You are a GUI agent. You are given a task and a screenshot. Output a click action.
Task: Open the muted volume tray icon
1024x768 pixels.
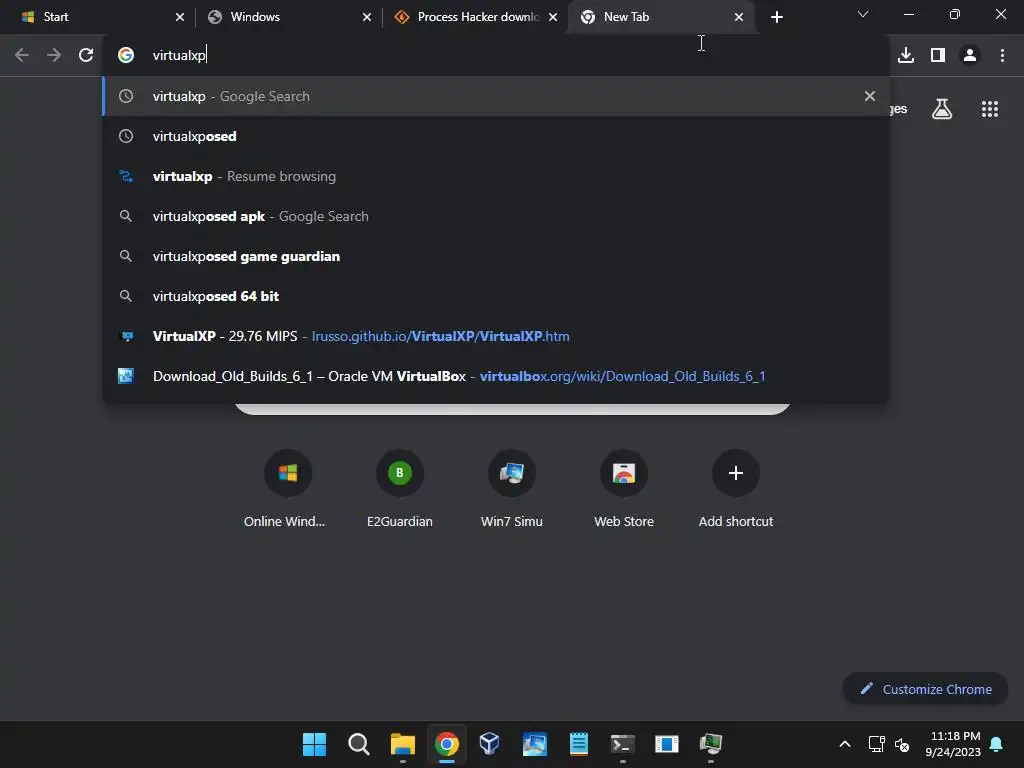click(902, 744)
